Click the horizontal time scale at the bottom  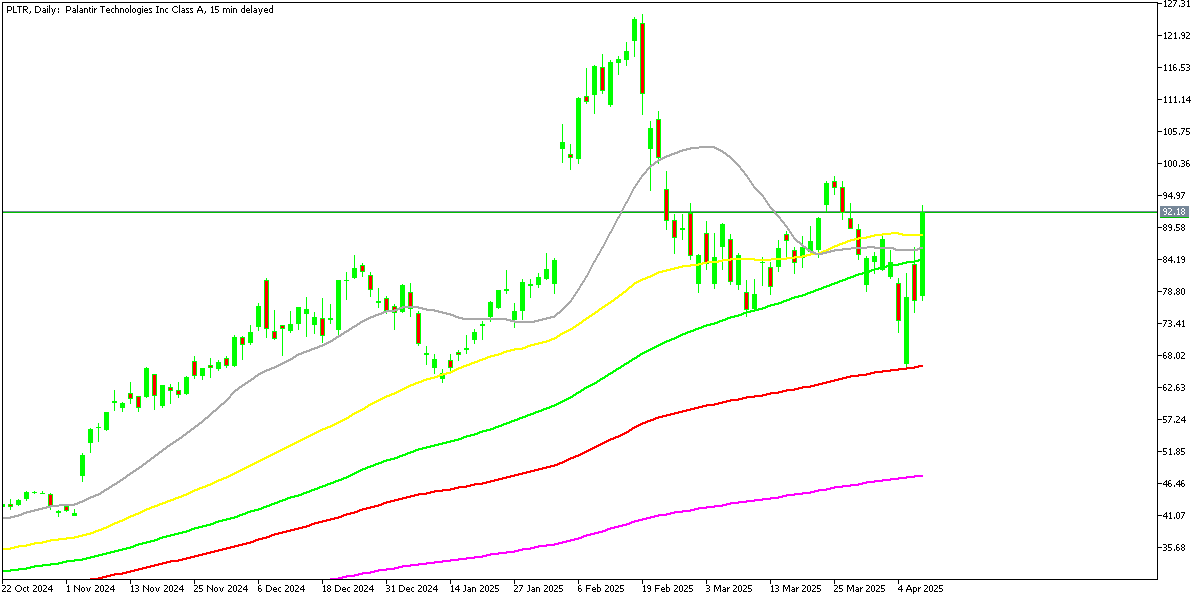tap(500, 586)
